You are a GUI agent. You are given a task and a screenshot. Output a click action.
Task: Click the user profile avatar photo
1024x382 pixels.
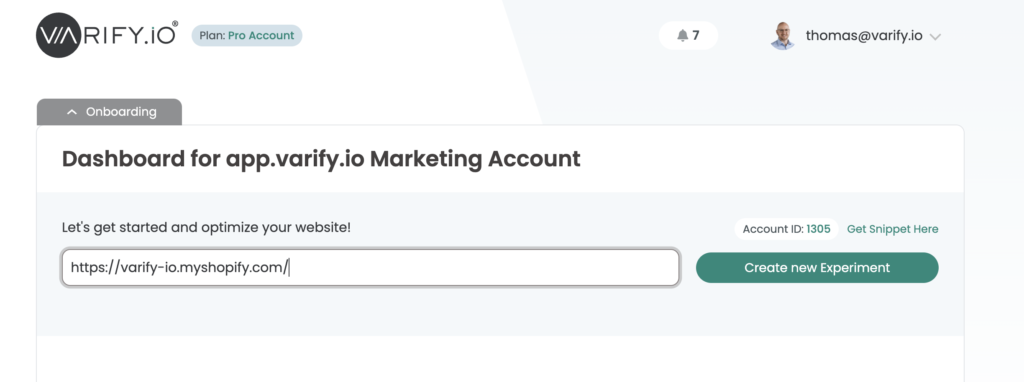click(782, 35)
